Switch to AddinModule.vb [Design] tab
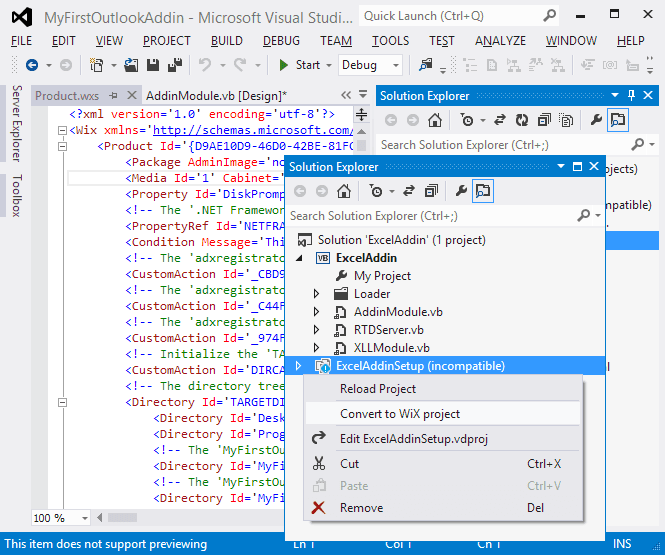 tap(216, 96)
